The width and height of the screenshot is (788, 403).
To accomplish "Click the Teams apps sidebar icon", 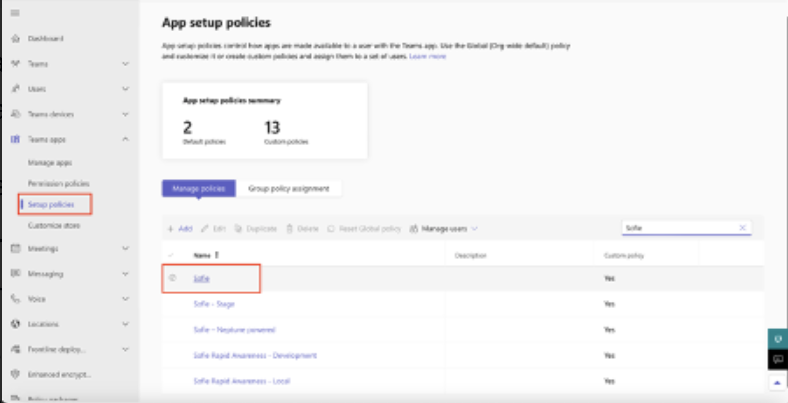I will (x=15, y=140).
